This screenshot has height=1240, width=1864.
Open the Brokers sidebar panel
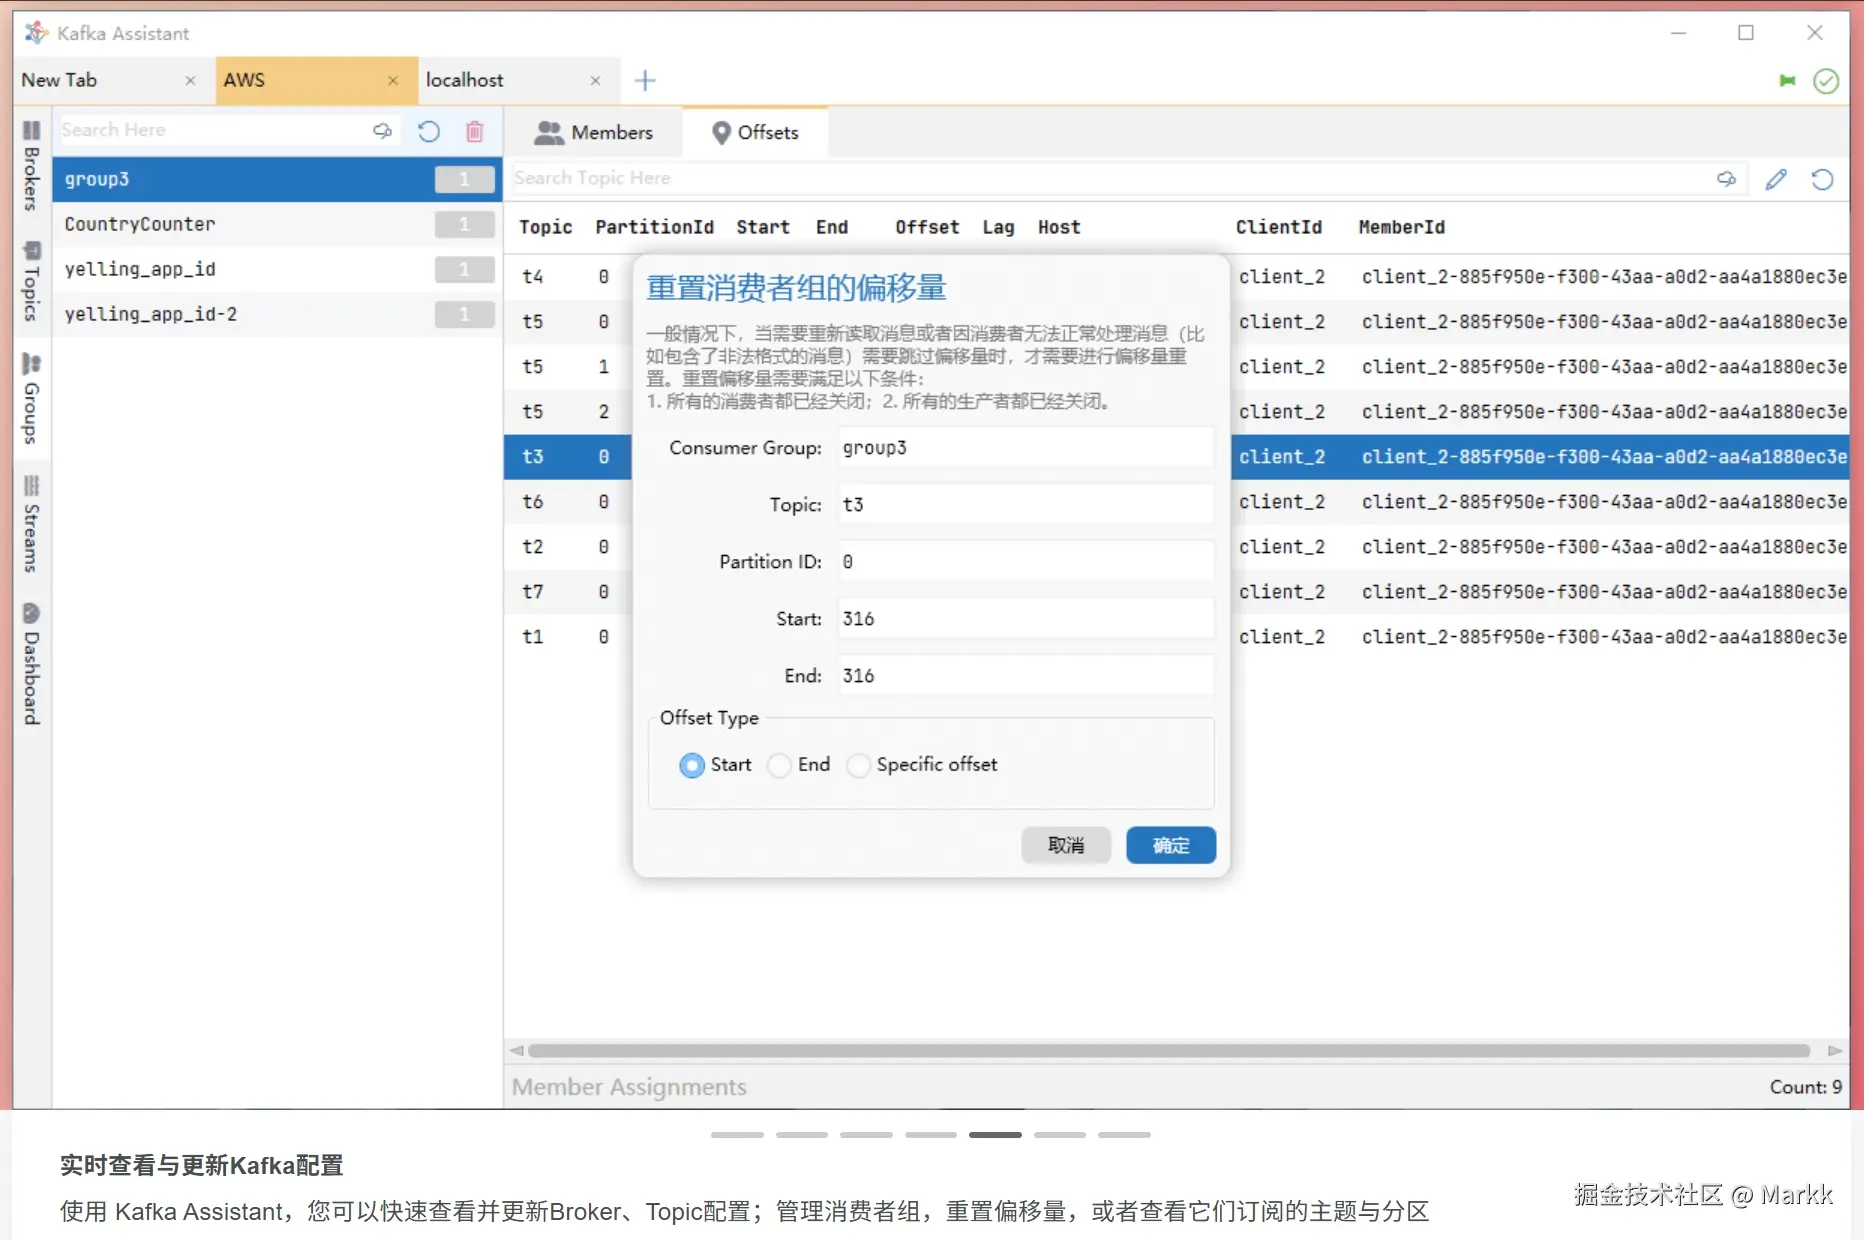[31, 166]
